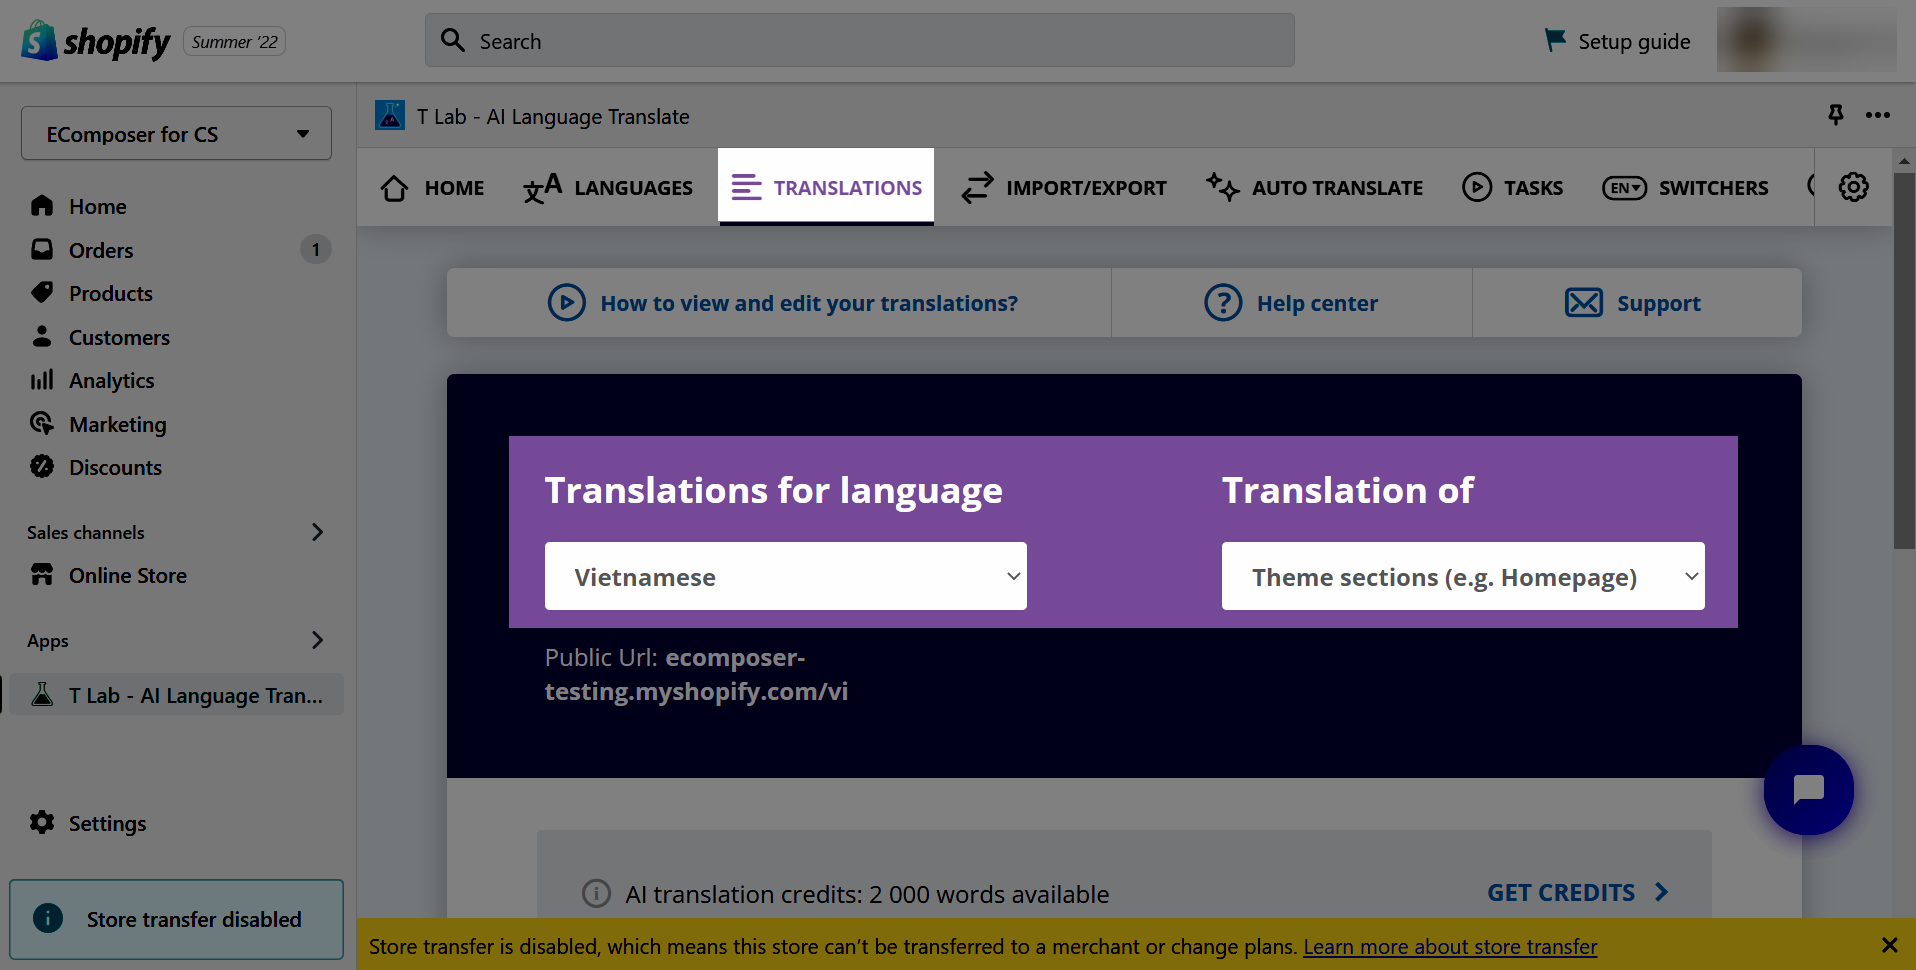Select the Orders icon in the sidebar
Screen dimensions: 1916x970
(x=42, y=249)
